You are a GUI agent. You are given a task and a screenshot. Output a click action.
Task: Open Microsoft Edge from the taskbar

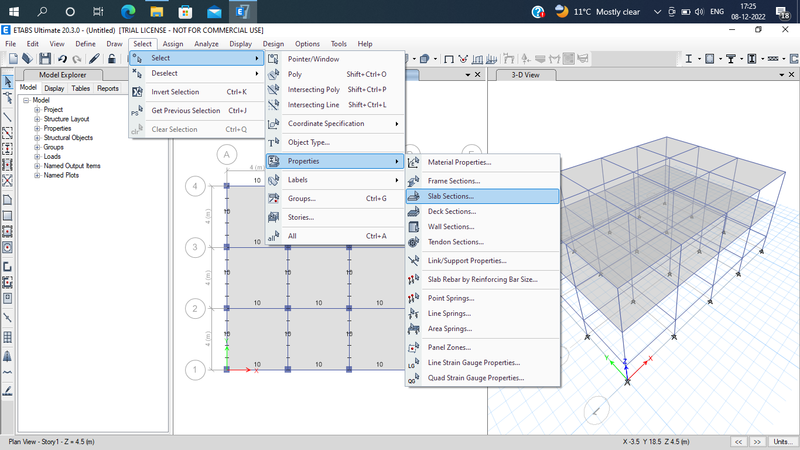pyautogui.click(x=128, y=11)
